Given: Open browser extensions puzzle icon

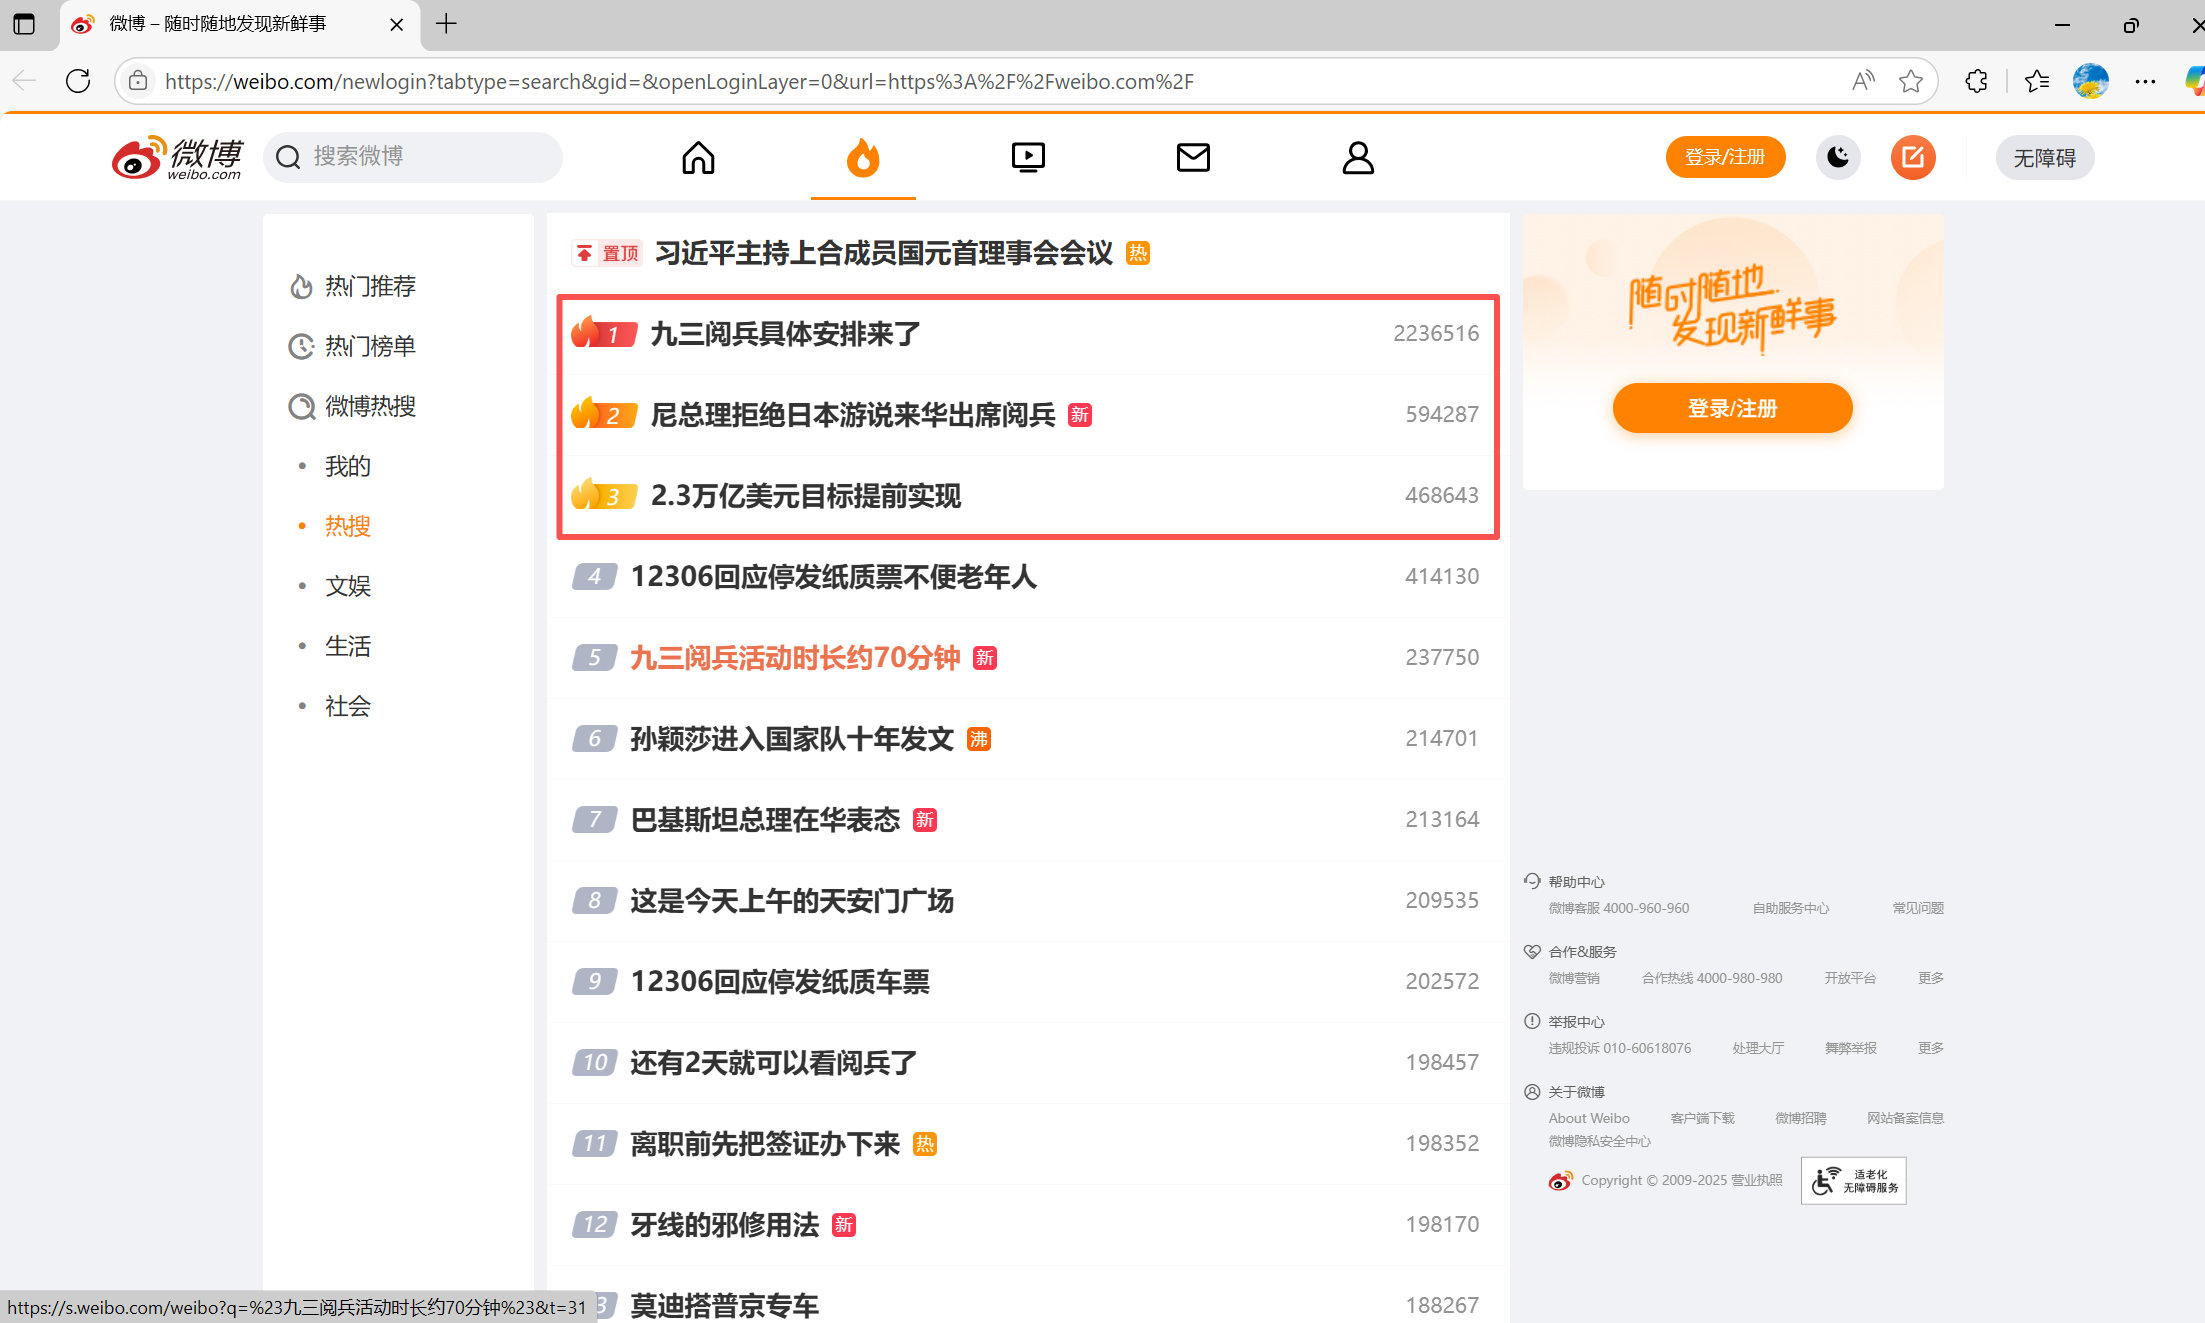Looking at the screenshot, I should tap(1976, 82).
